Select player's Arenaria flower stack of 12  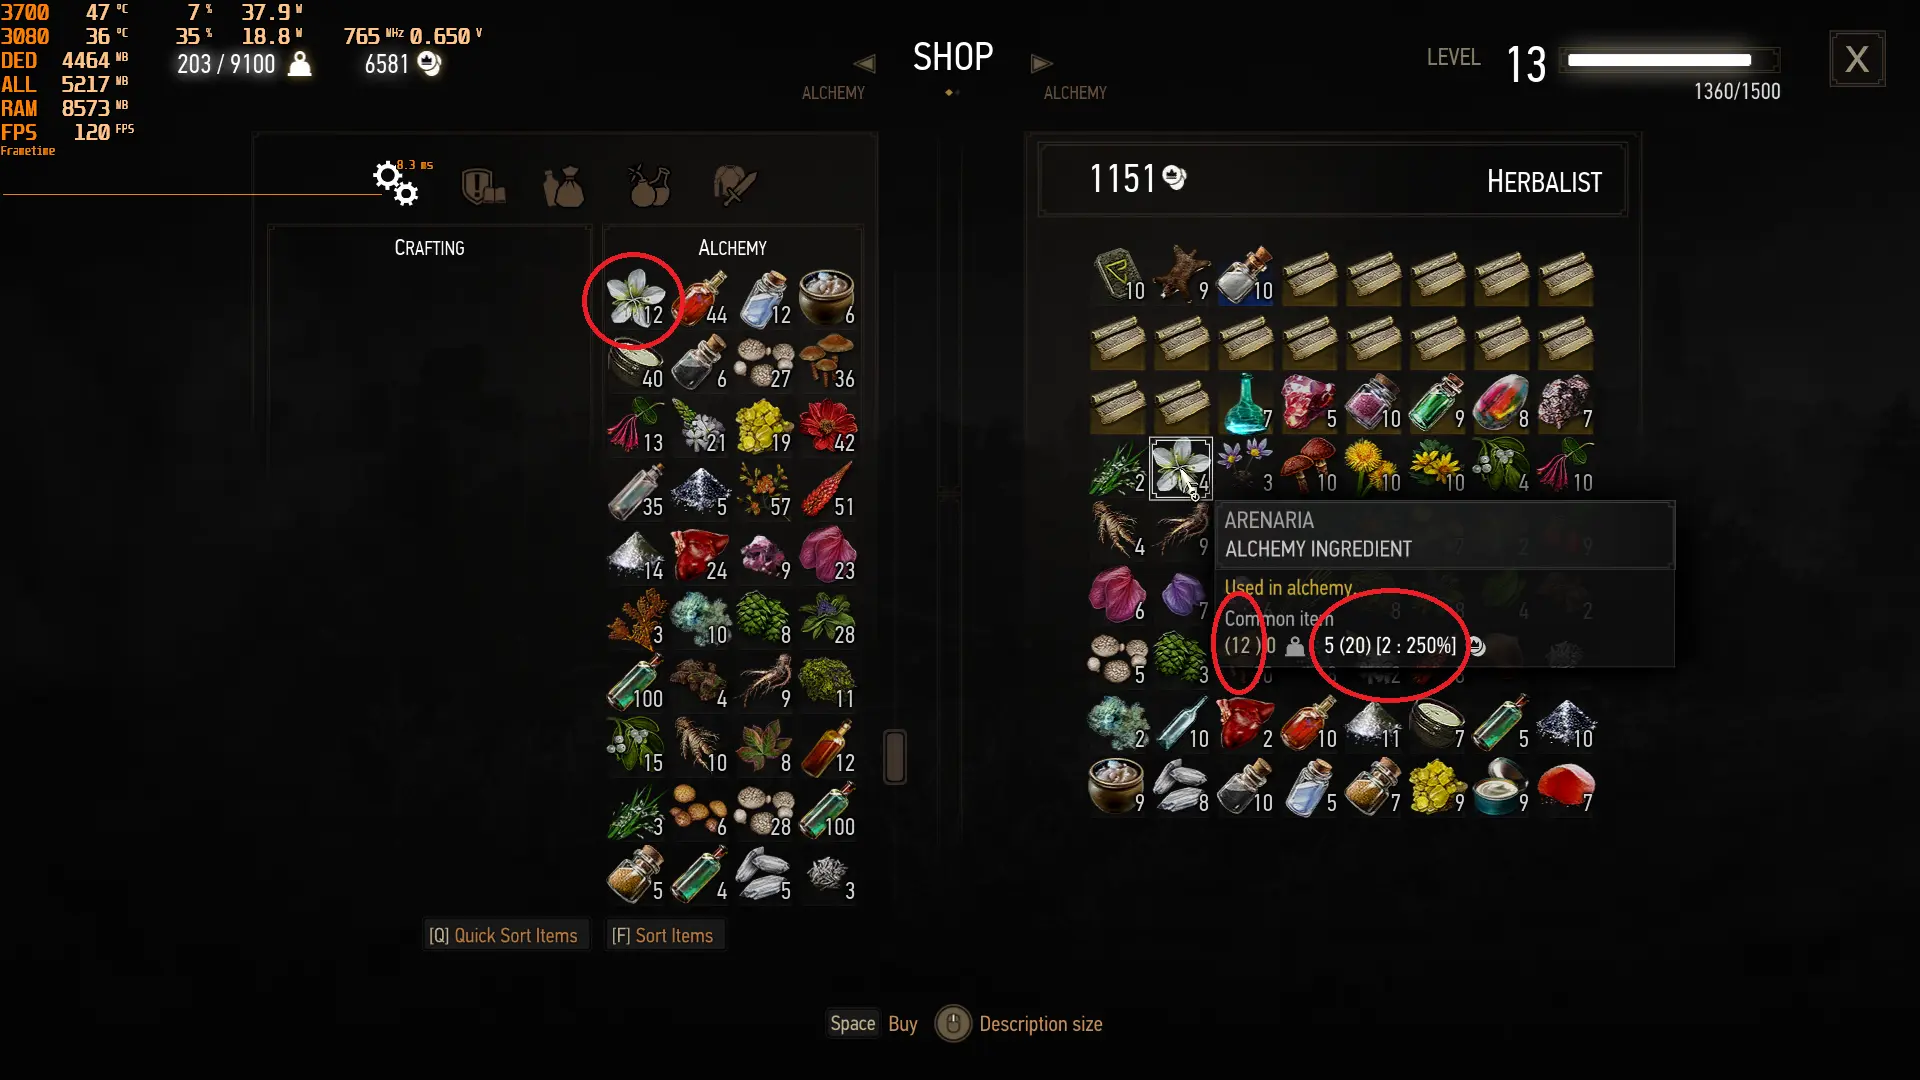pos(636,298)
